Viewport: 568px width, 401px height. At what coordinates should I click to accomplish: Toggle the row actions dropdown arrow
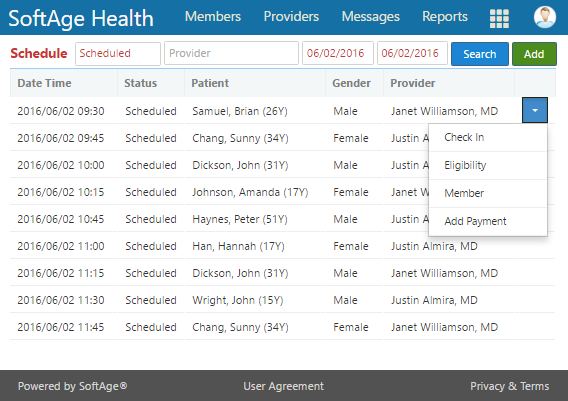coord(535,110)
